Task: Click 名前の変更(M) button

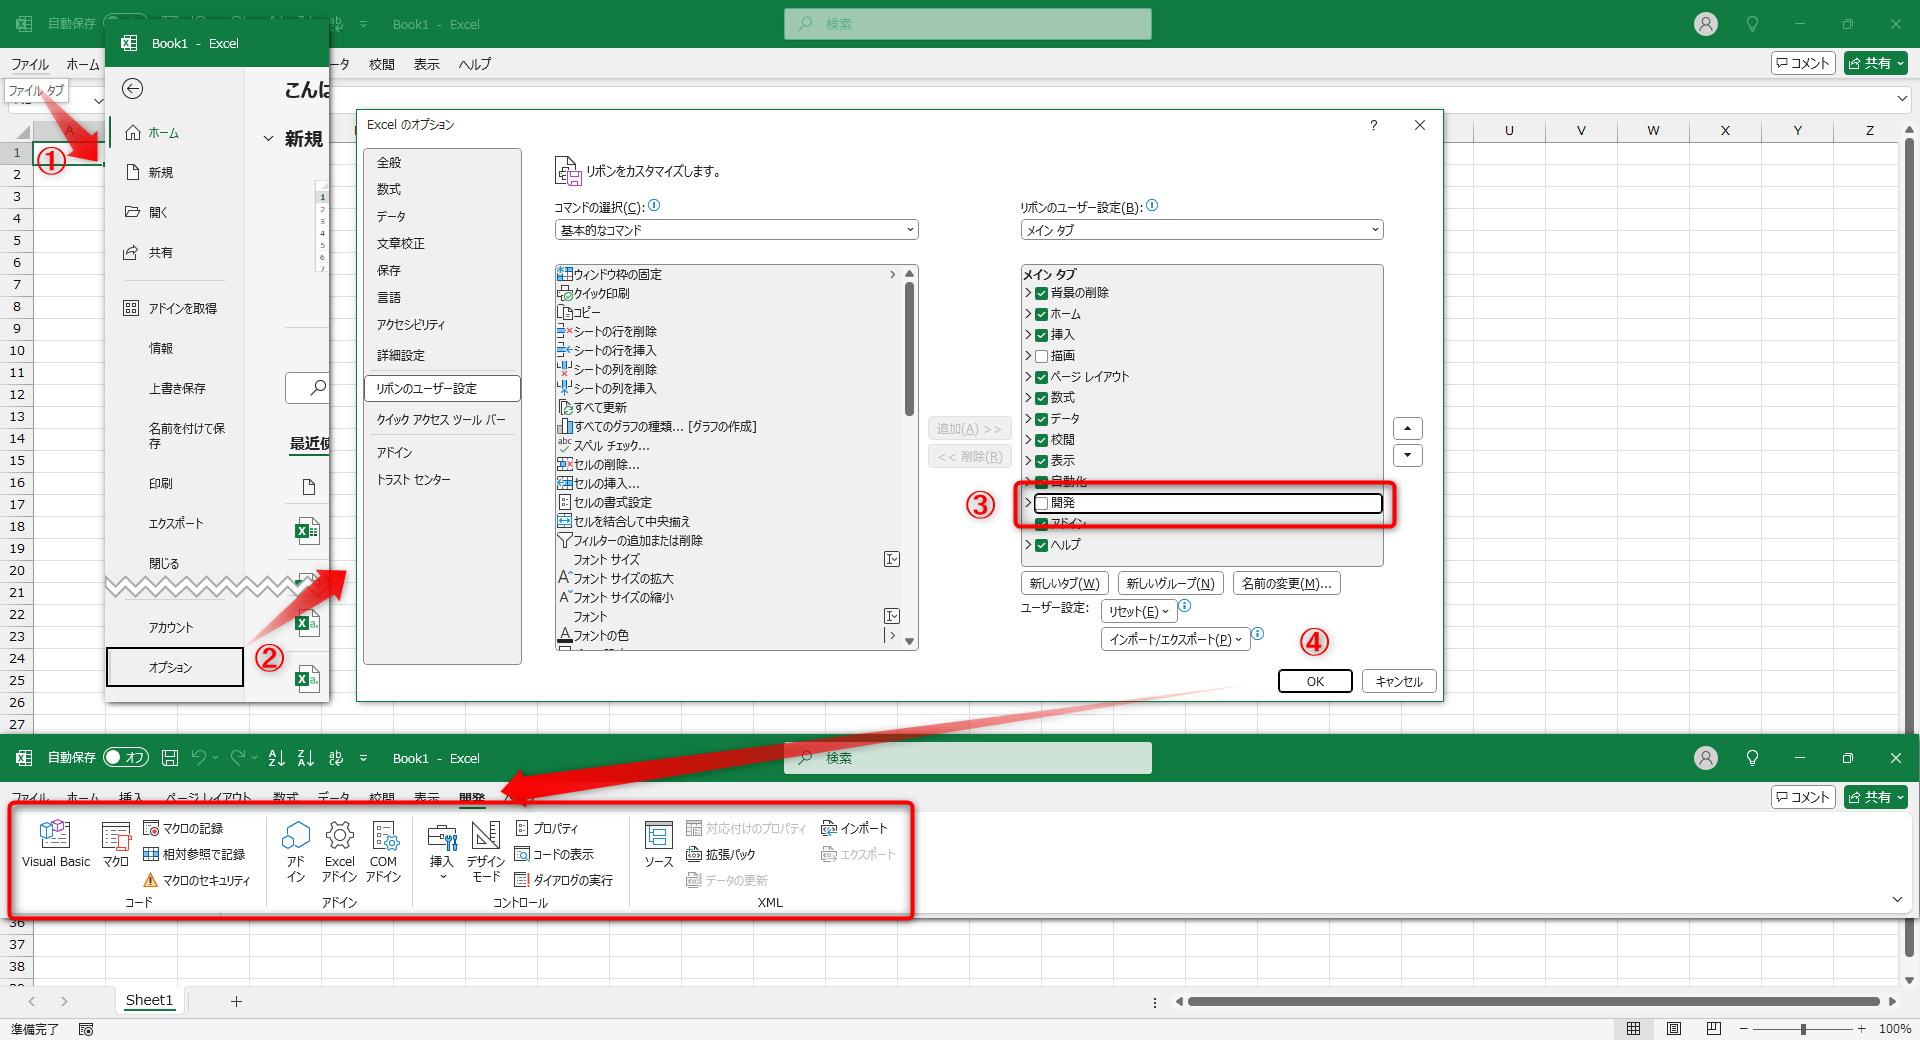Action: point(1286,583)
